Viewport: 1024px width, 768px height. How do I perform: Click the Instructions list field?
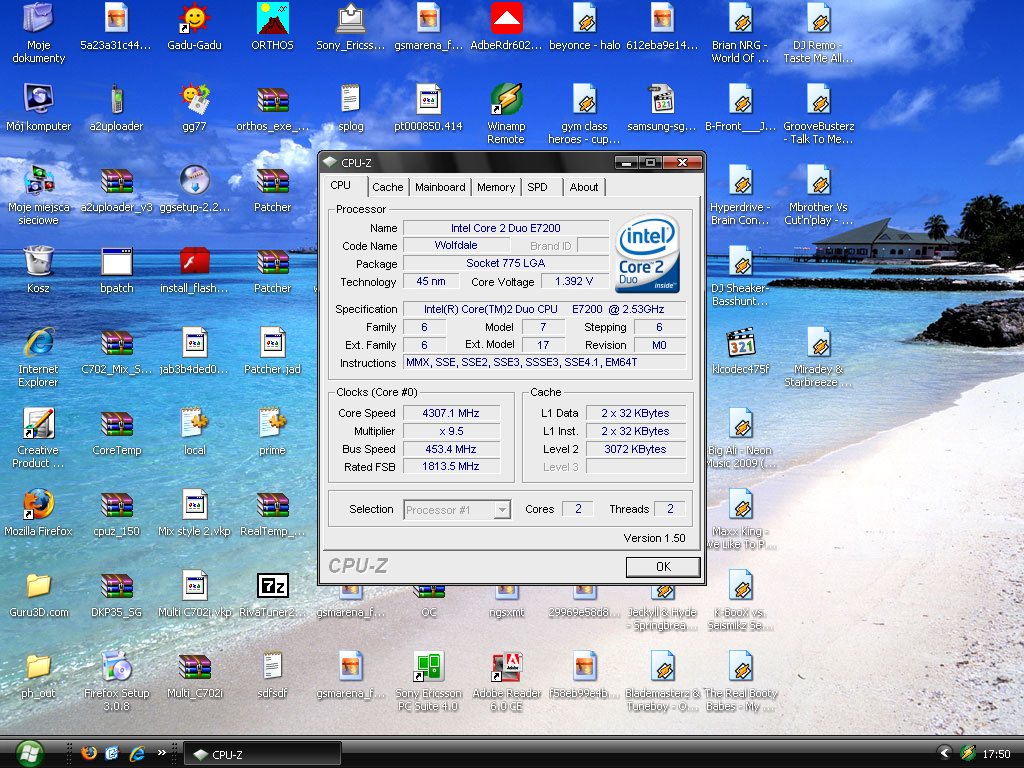(545, 362)
